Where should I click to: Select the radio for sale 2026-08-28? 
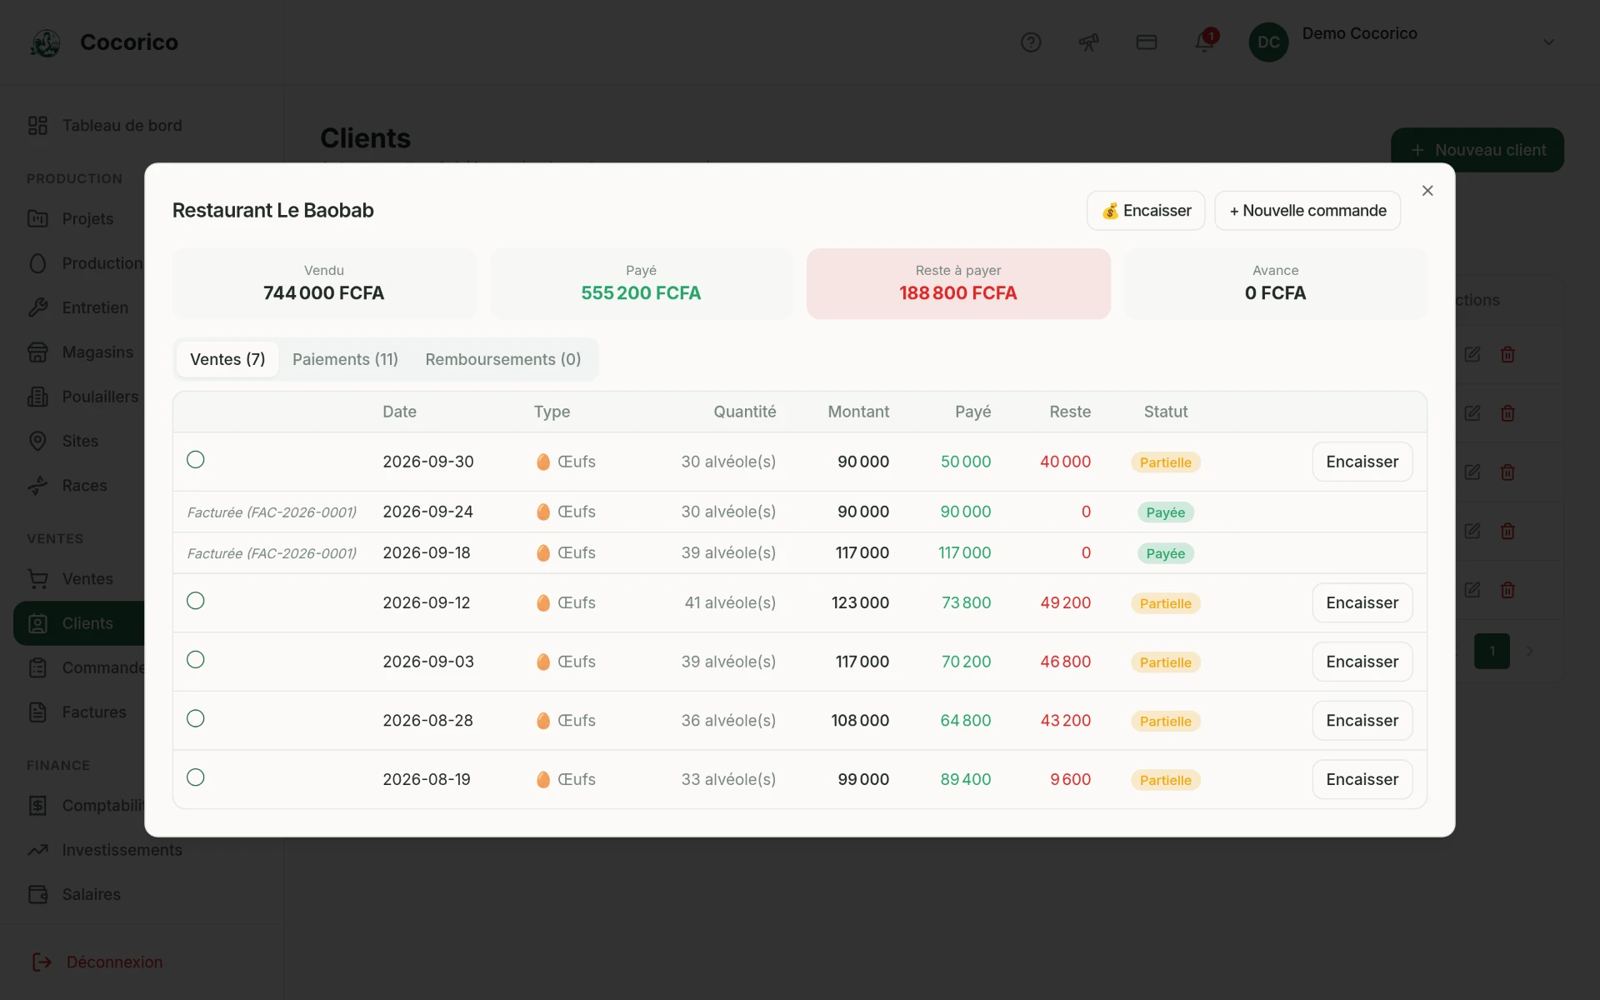(x=196, y=719)
